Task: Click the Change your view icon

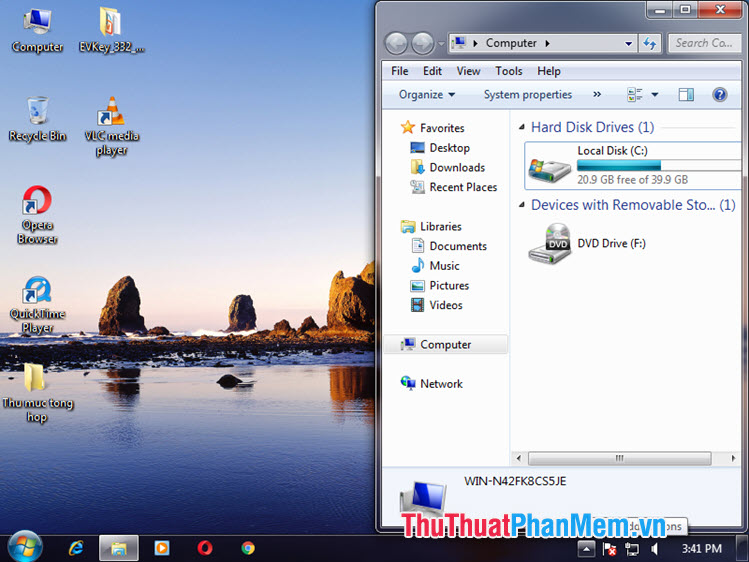Action: 634,95
